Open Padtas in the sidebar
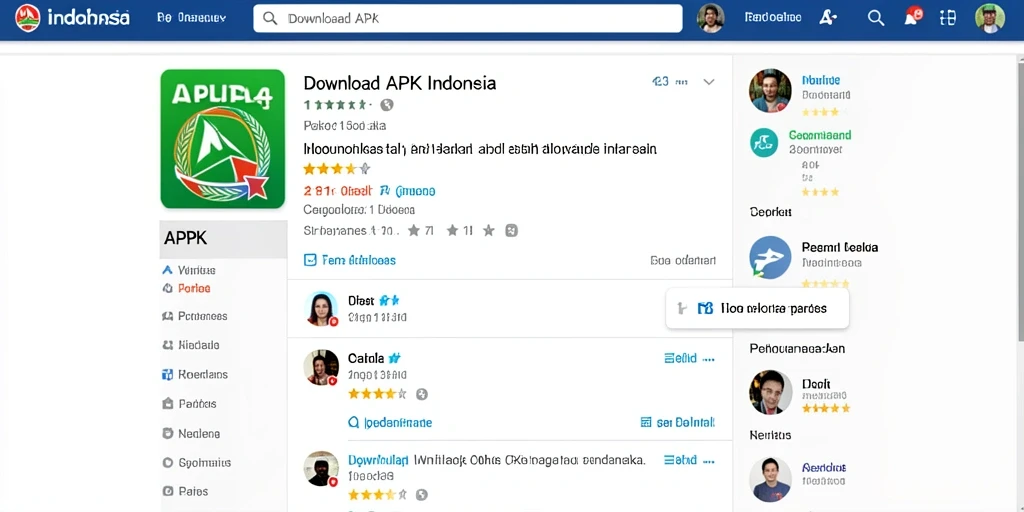 point(189,404)
